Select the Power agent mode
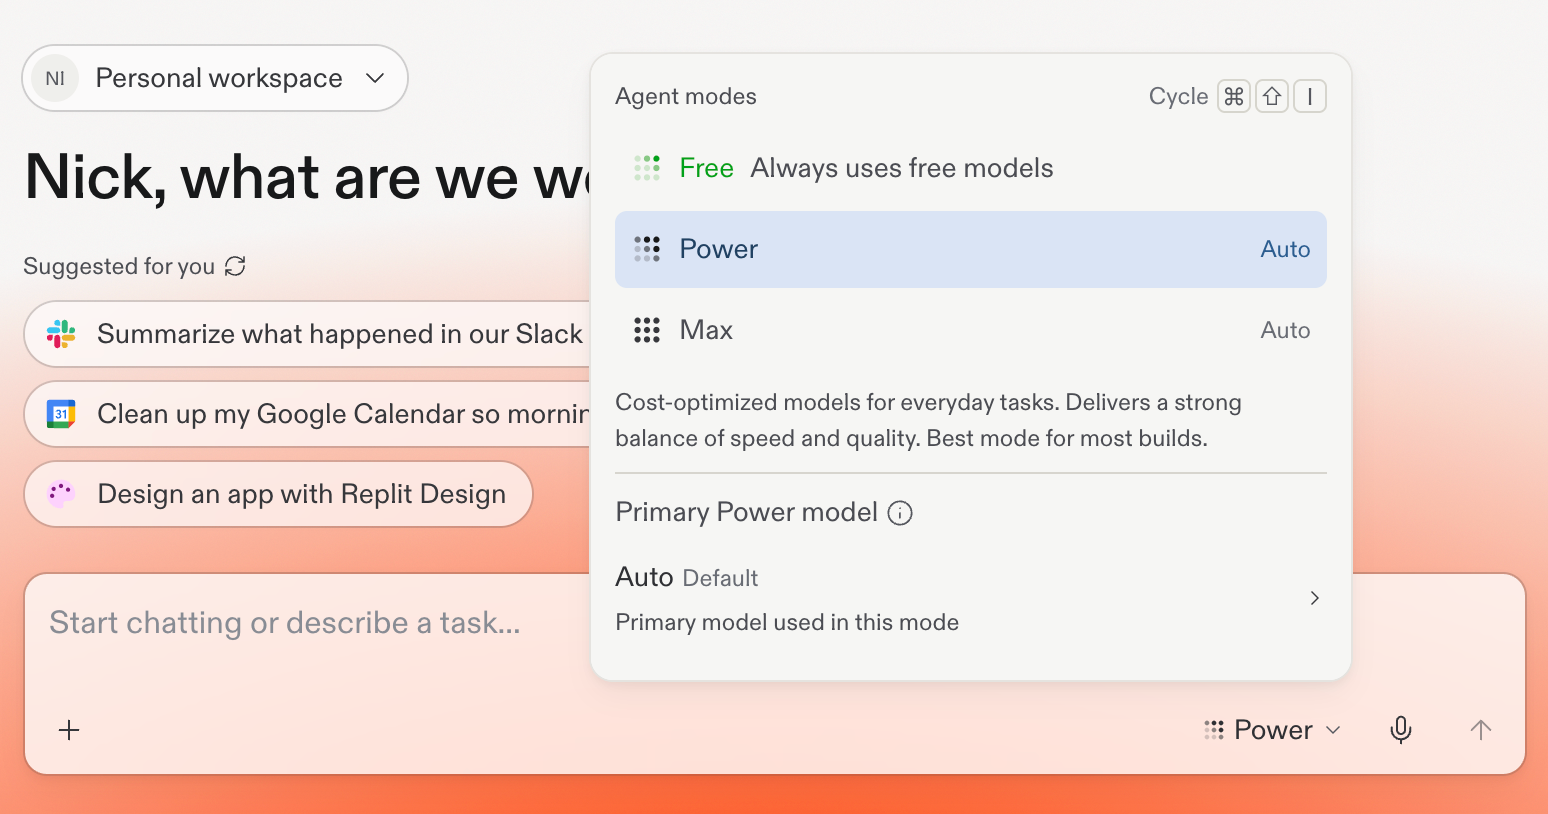Viewport: 1548px width, 814px height. pyautogui.click(x=970, y=249)
